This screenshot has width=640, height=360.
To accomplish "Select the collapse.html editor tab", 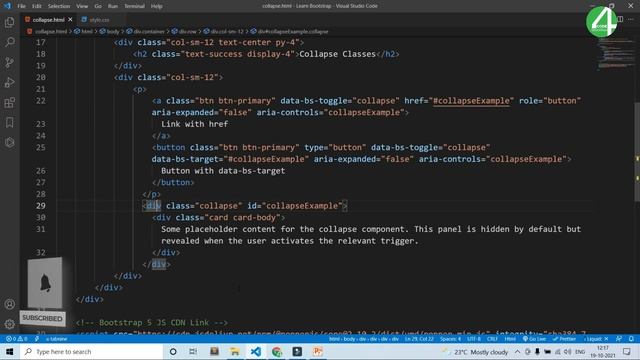I will pyautogui.click(x=48, y=20).
